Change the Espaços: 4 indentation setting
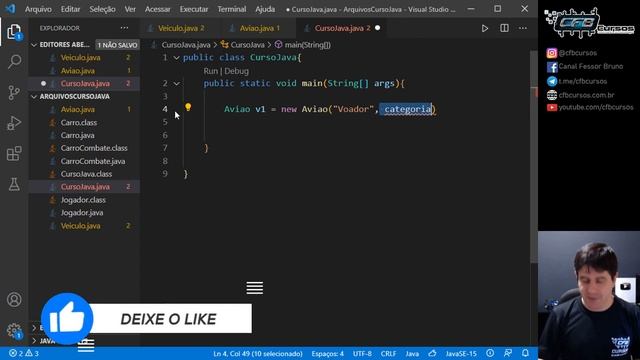 pyautogui.click(x=327, y=353)
